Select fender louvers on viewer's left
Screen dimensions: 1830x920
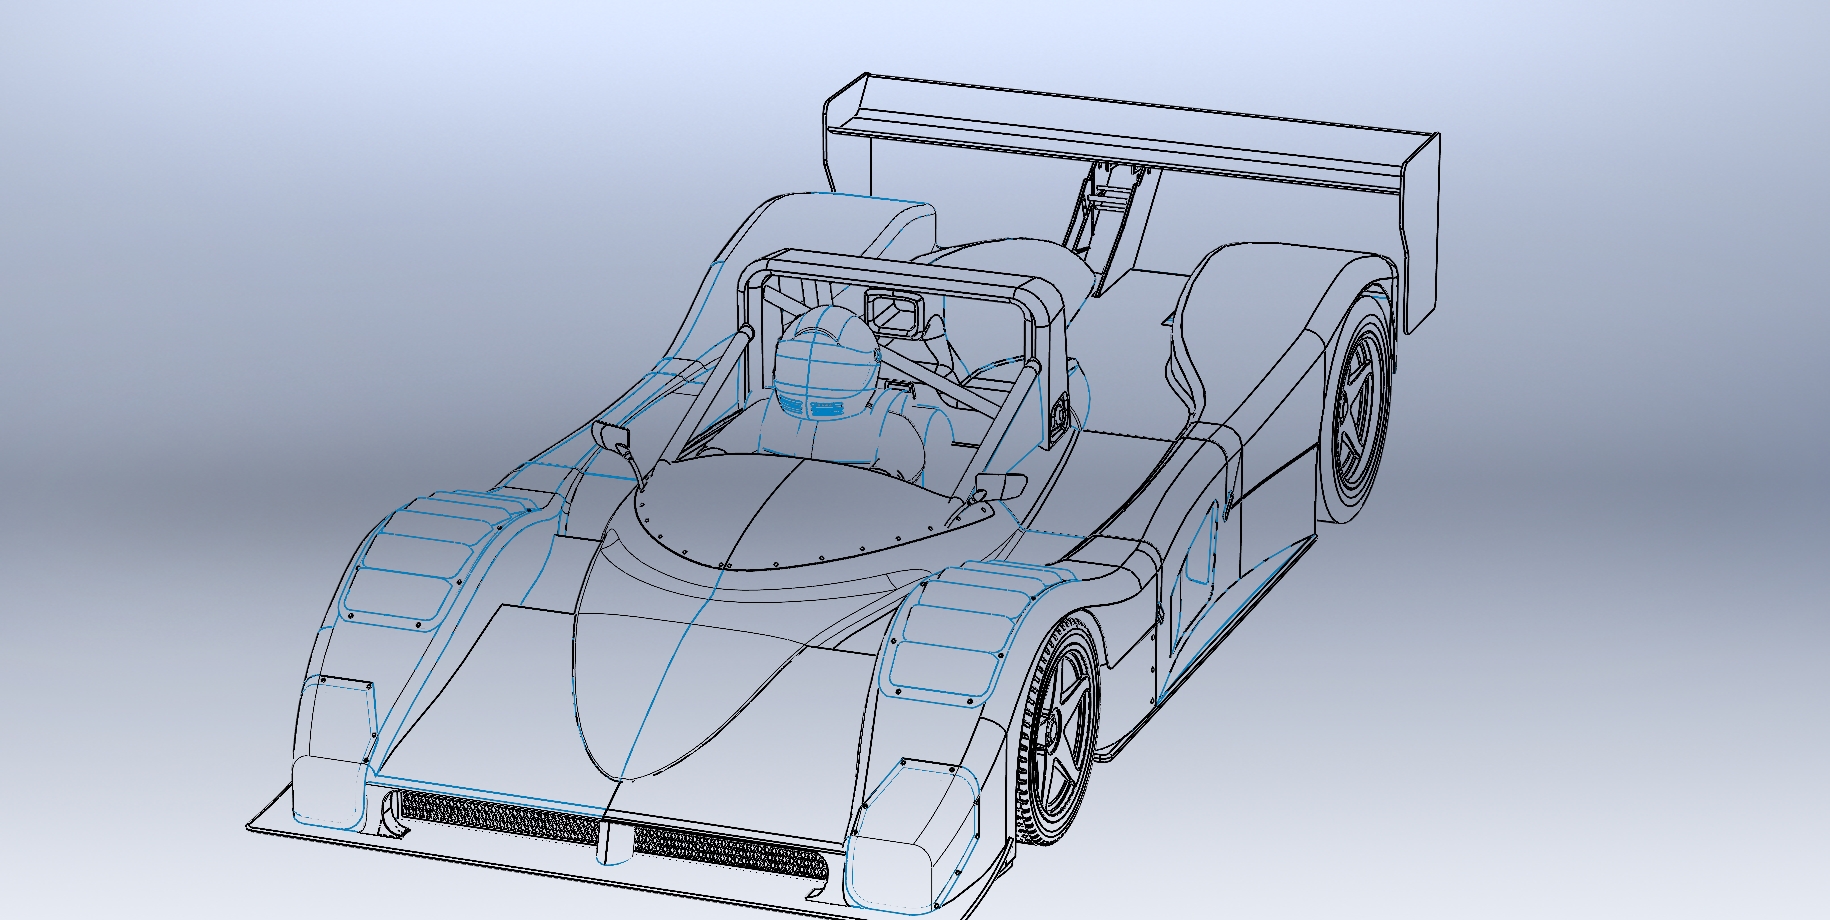pos(420,560)
